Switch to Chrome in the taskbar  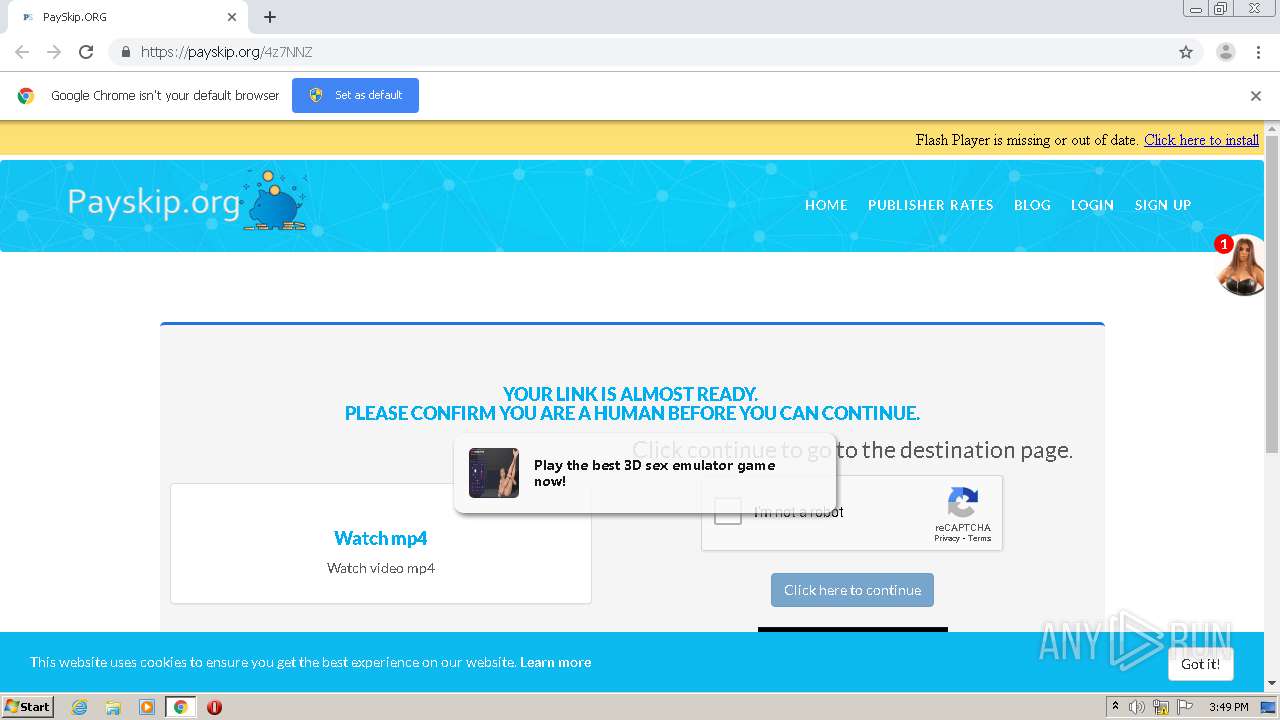(180, 707)
